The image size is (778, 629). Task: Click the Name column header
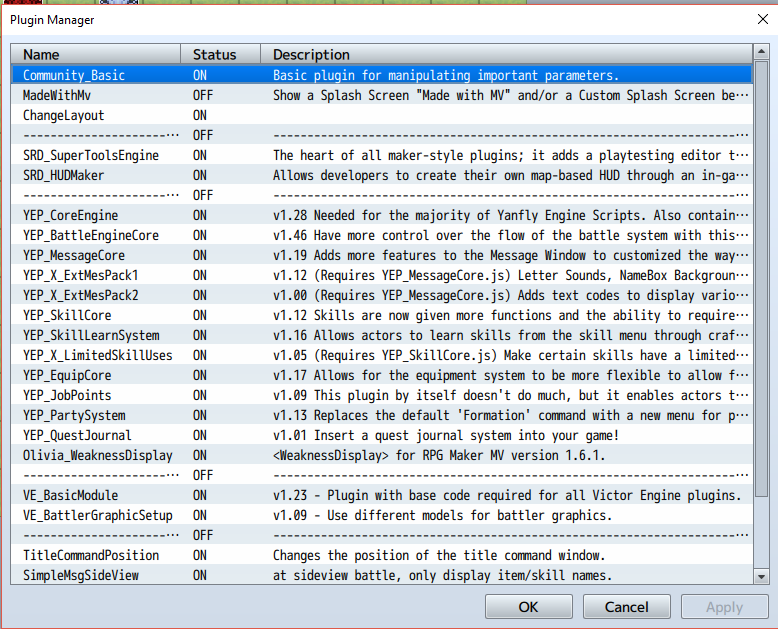click(95, 54)
